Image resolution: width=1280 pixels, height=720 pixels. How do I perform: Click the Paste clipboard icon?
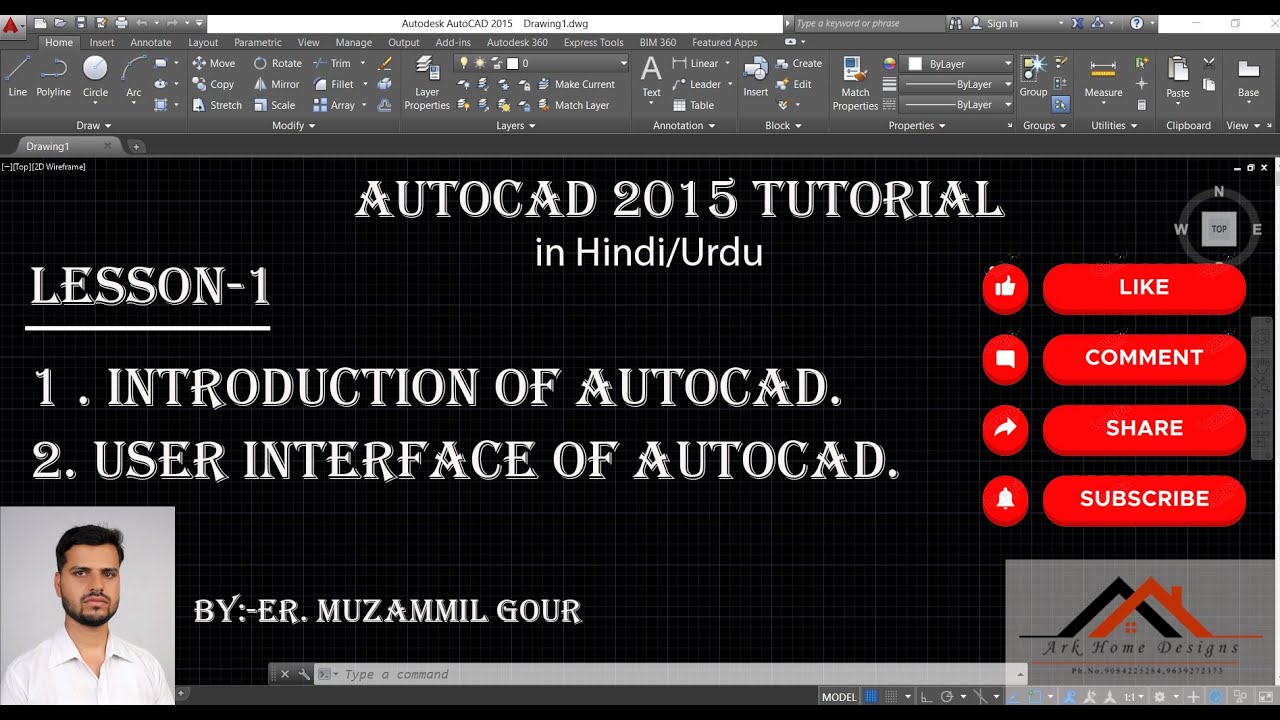click(x=1178, y=79)
